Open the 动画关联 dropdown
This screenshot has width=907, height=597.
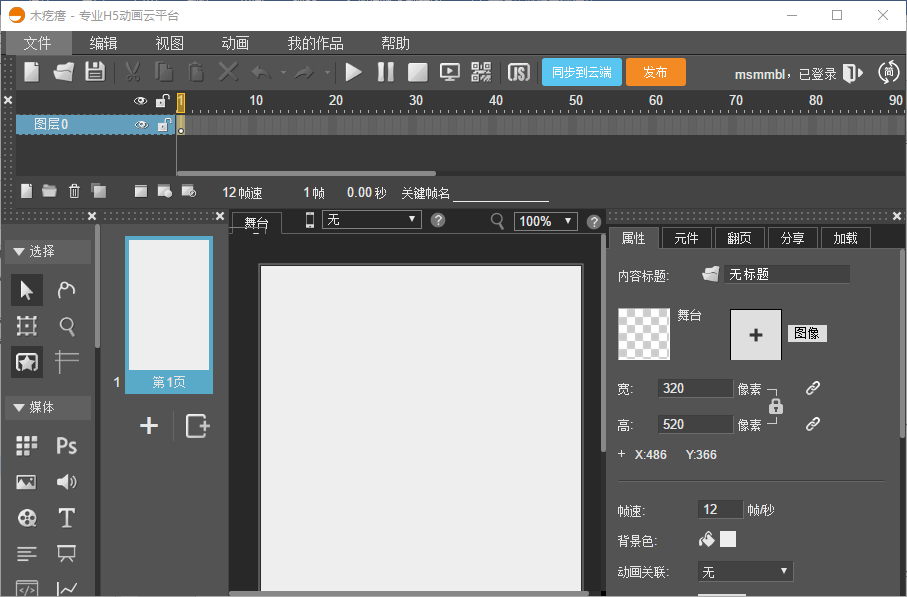point(745,572)
